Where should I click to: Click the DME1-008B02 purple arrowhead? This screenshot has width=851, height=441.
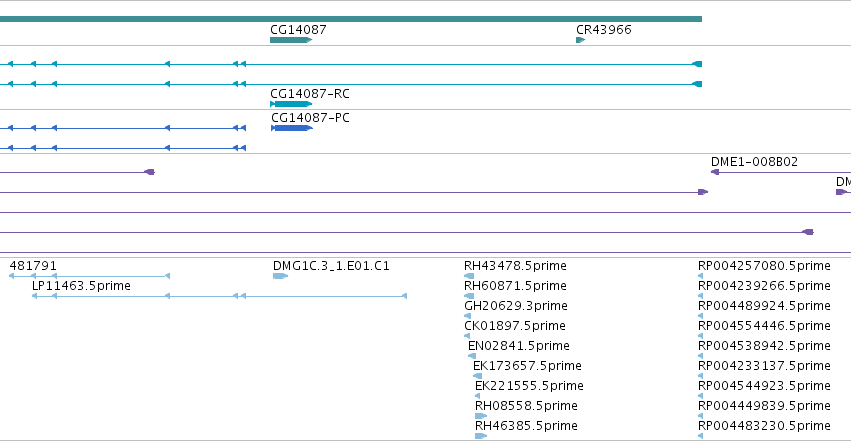point(715,172)
